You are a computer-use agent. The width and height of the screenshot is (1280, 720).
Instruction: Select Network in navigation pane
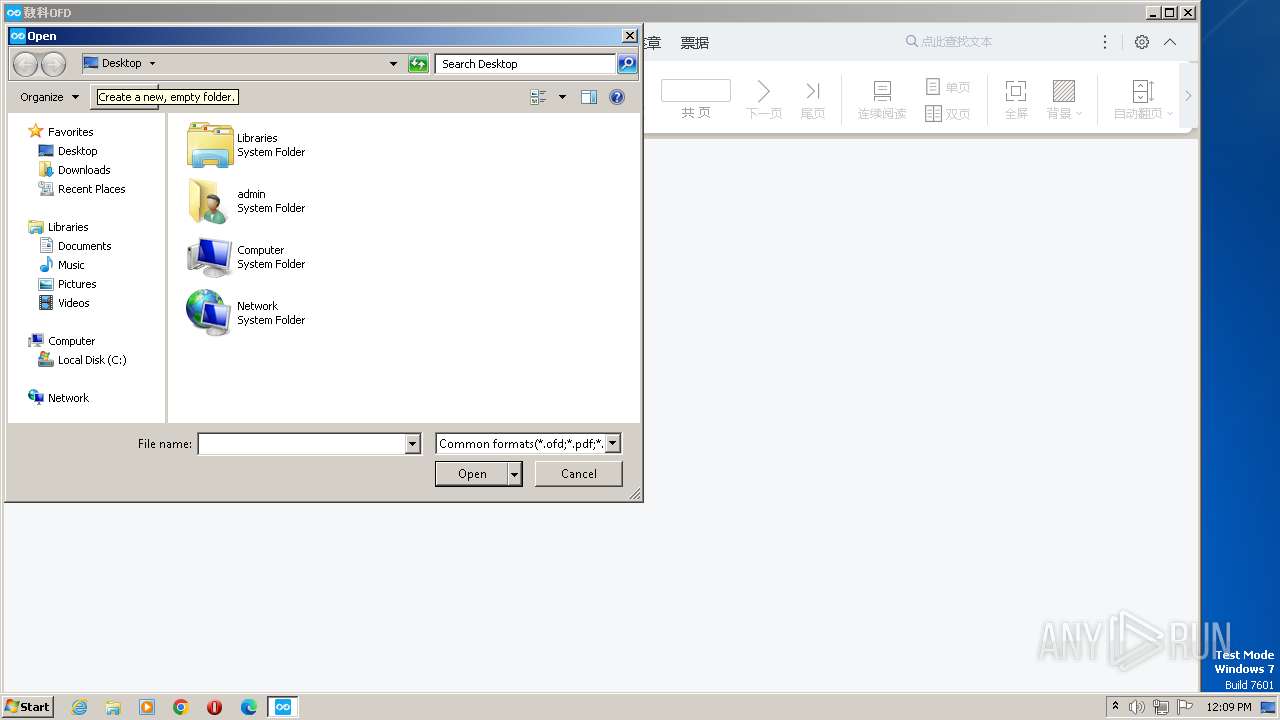(x=68, y=398)
